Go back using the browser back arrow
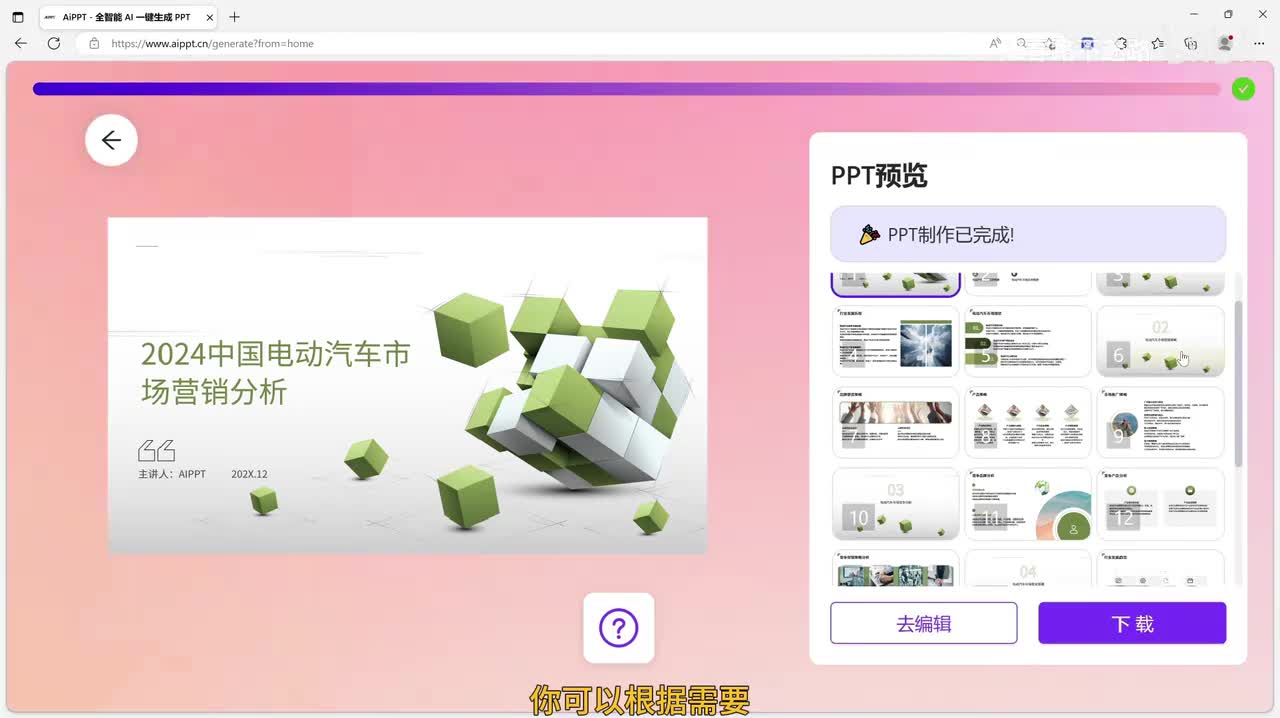The width and height of the screenshot is (1280, 718). click(21, 43)
